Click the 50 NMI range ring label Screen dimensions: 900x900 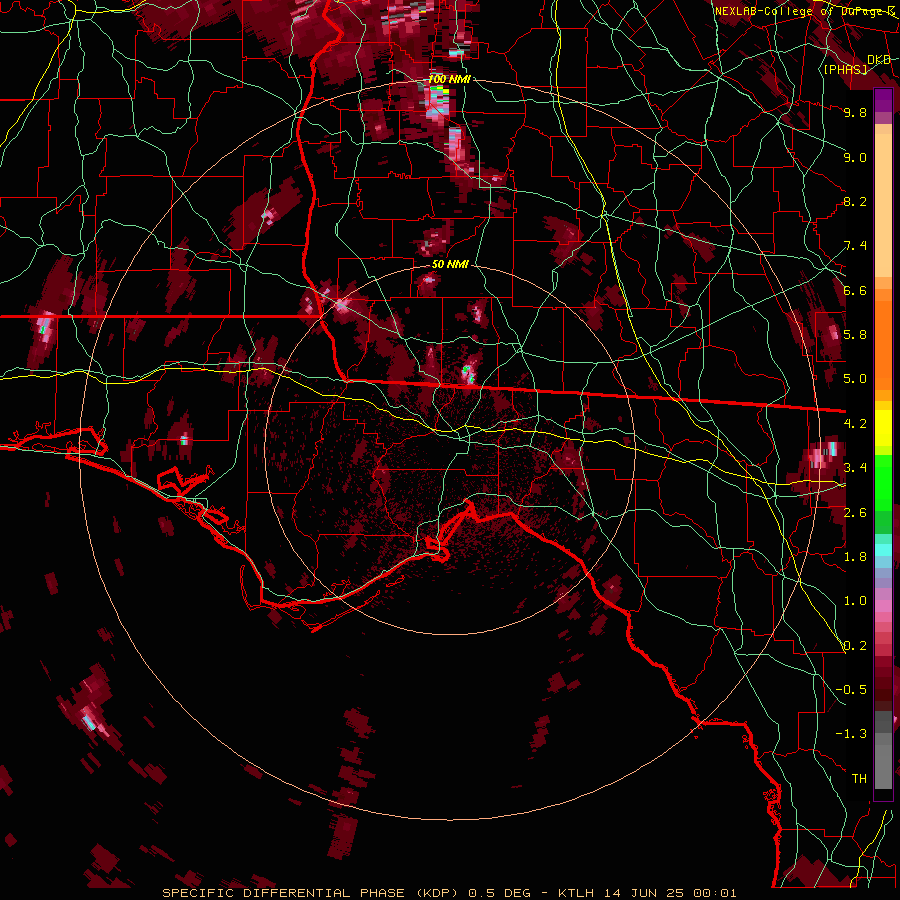(451, 265)
